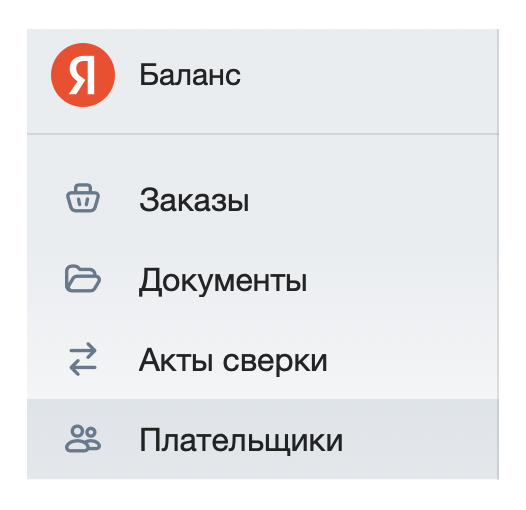Click the divider line under the Баланс header
This screenshot has width=526, height=510.
263,134
